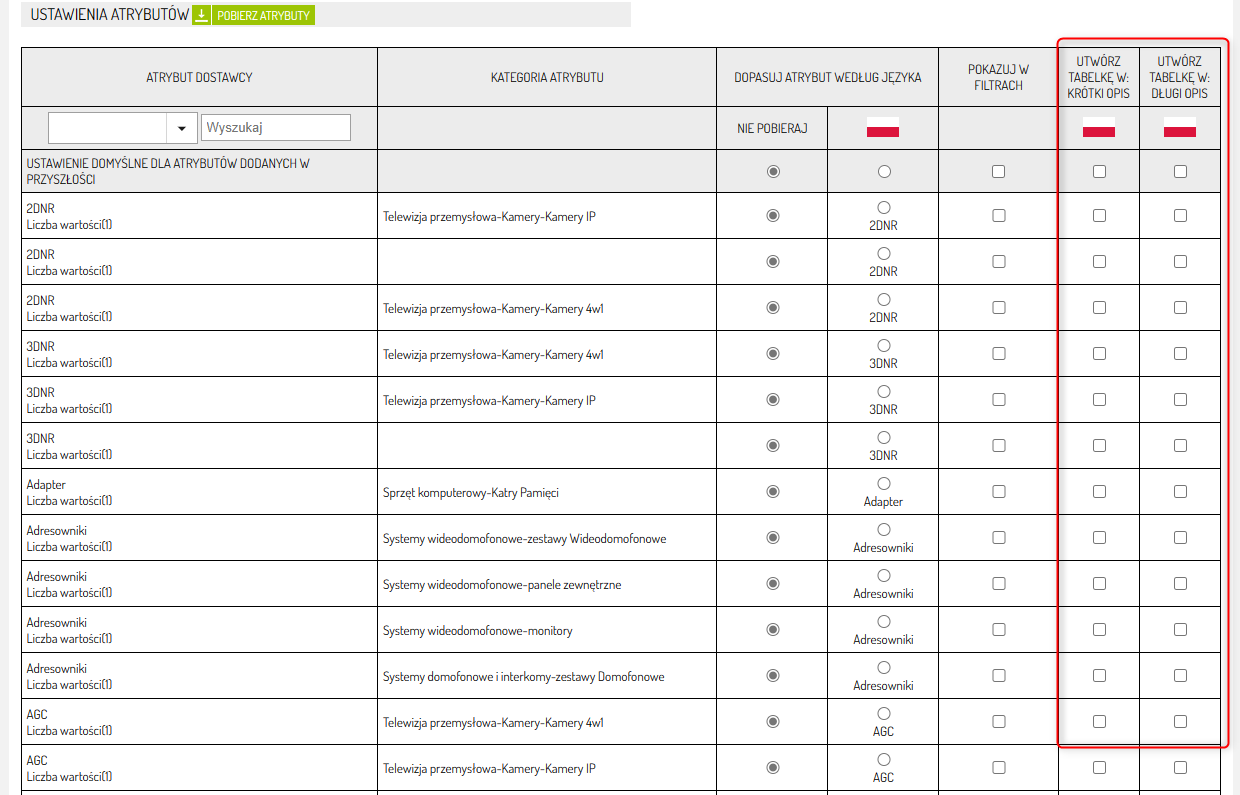Click the Adapter attribute name cell
Image resolution: width=1240 pixels, height=795 pixels.
point(199,492)
